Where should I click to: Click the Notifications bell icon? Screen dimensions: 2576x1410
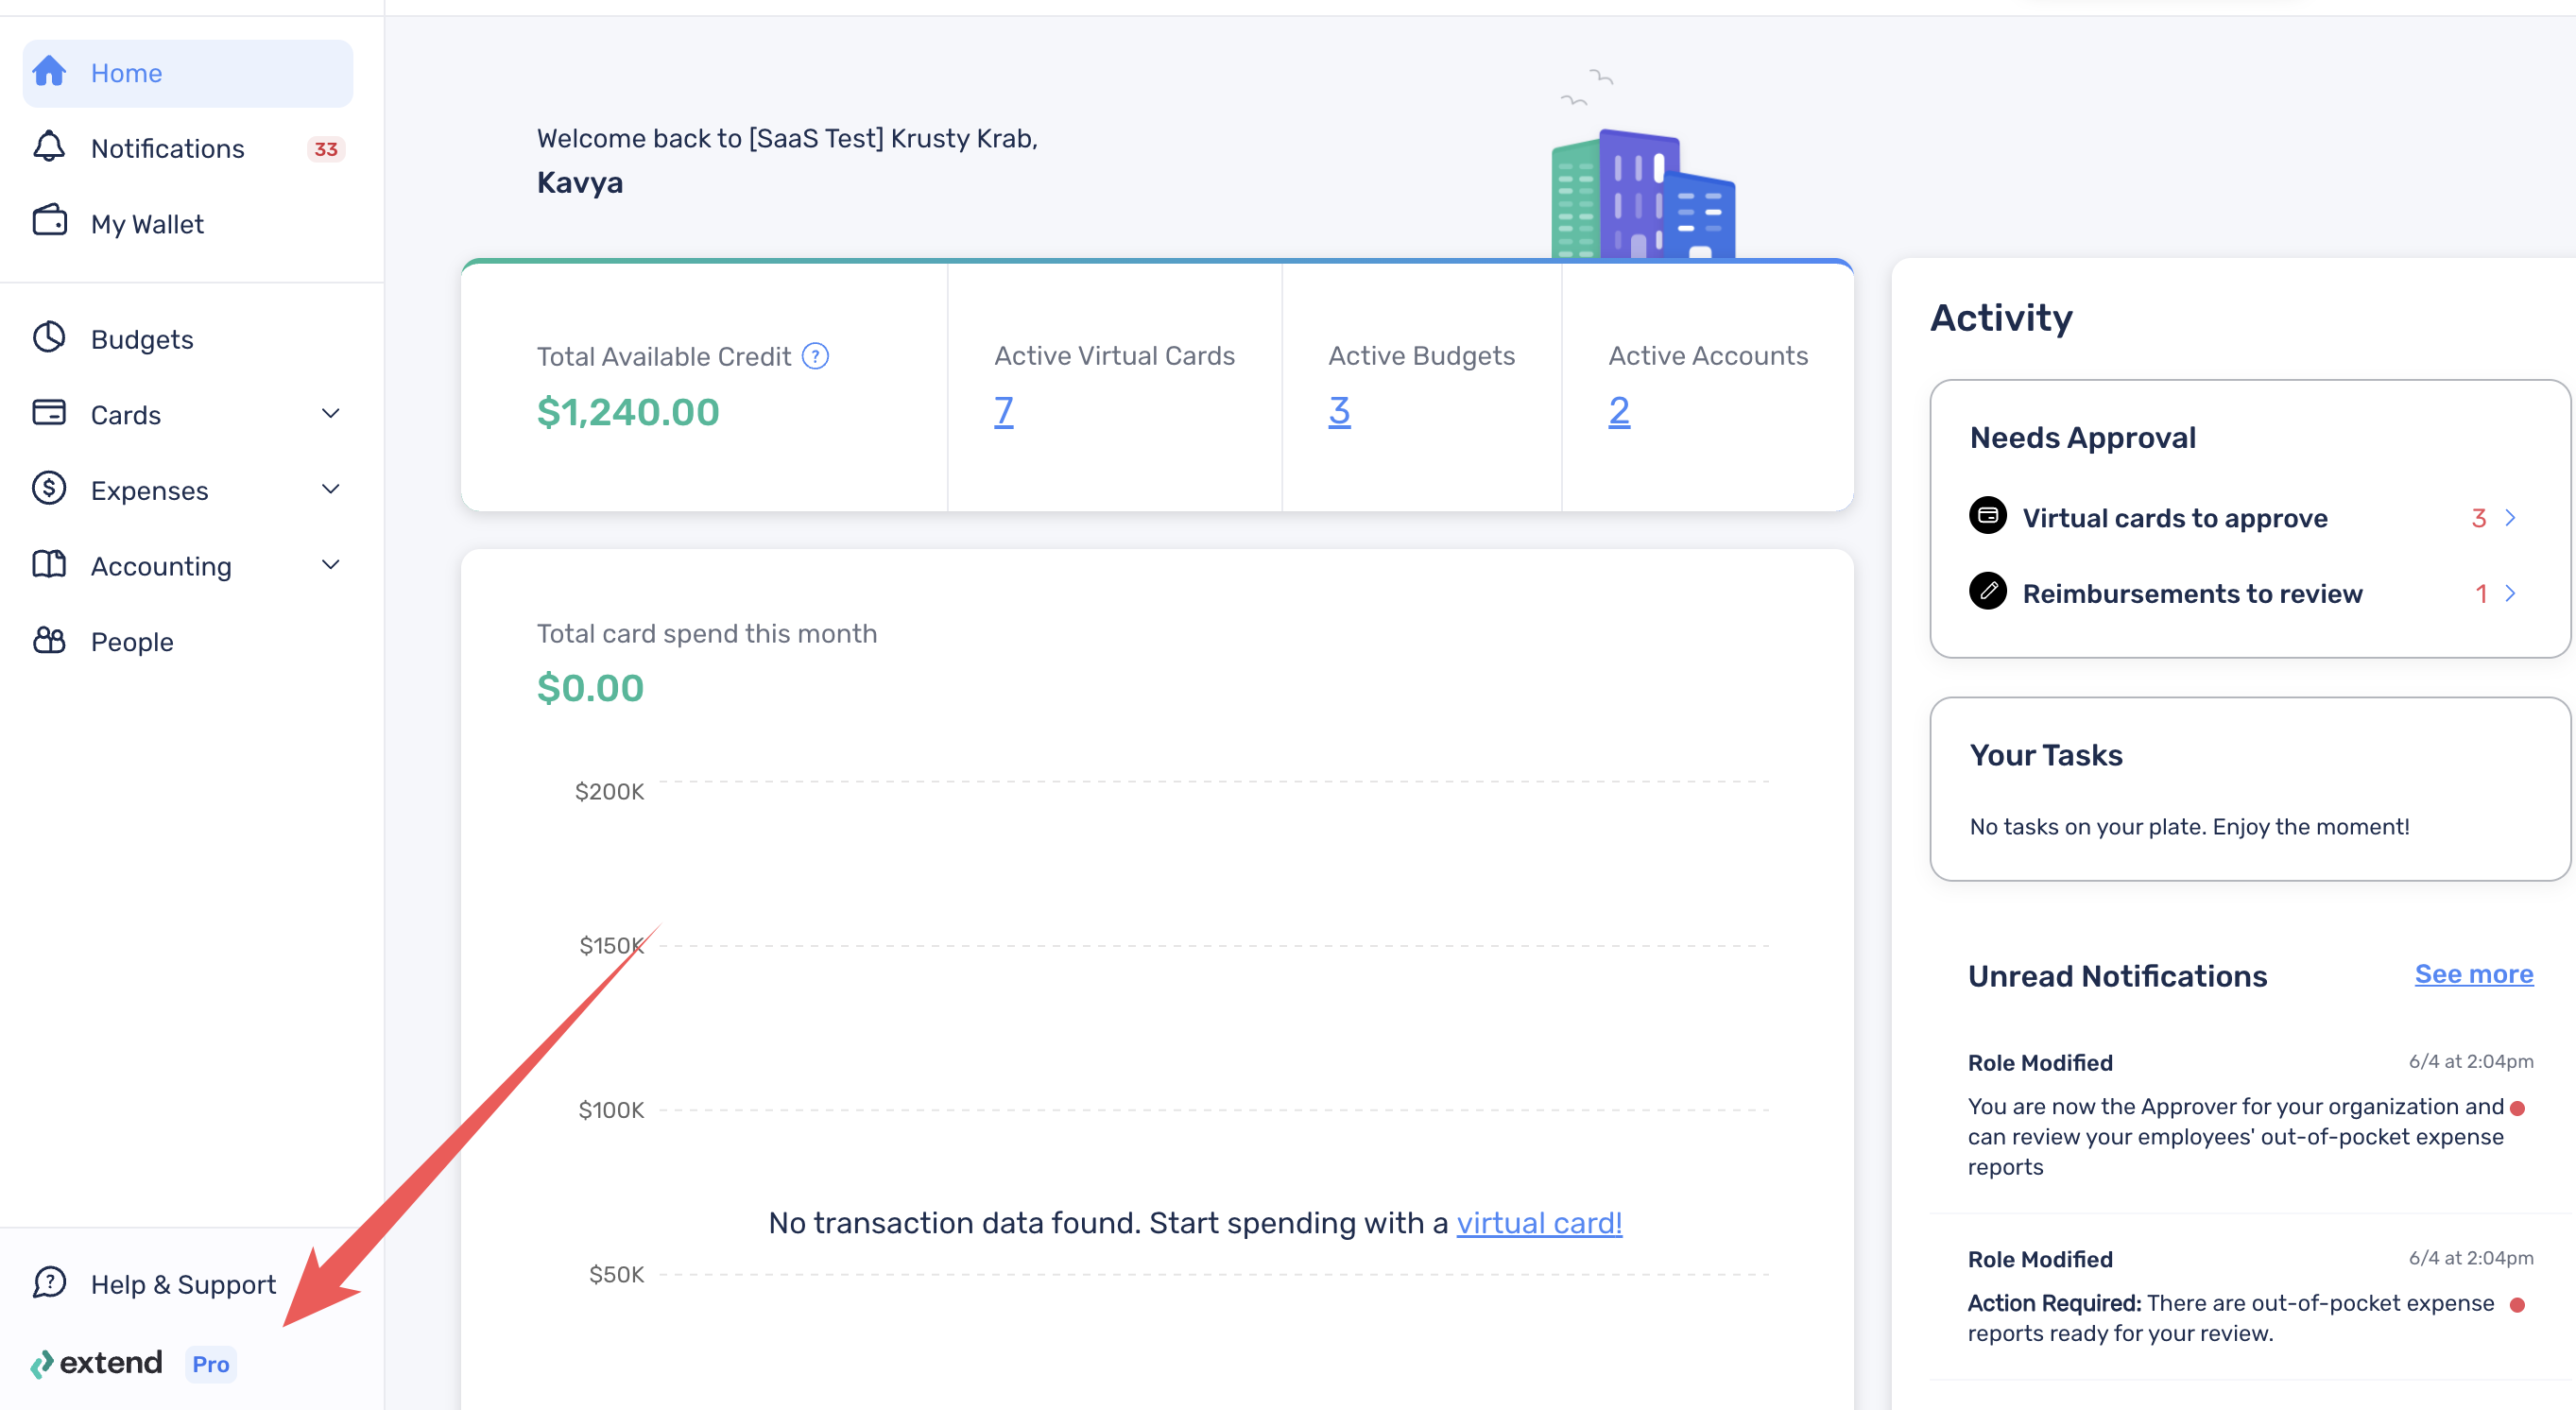[49, 147]
